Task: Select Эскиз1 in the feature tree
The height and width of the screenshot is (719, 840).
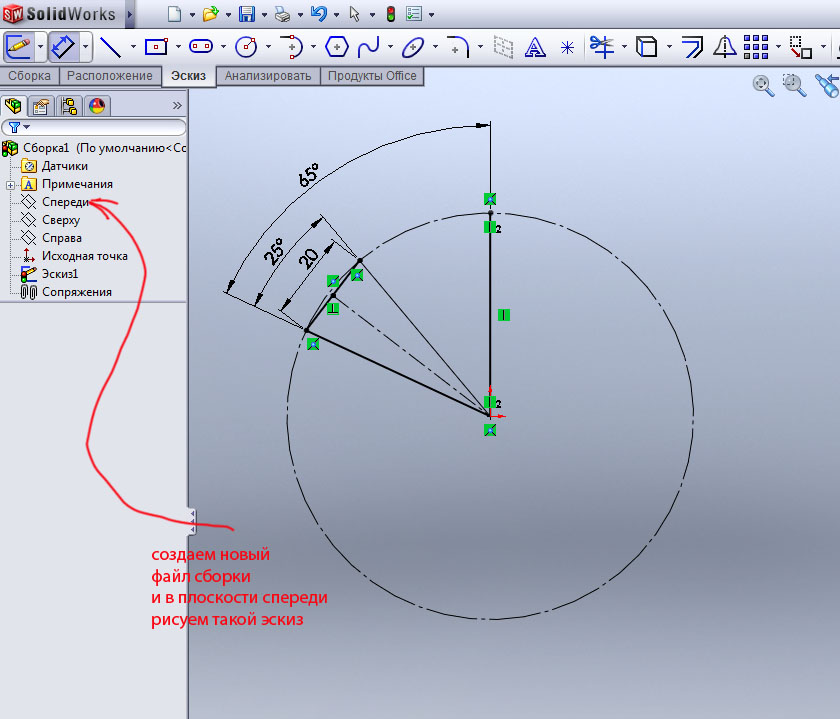Action: pyautogui.click(x=59, y=274)
